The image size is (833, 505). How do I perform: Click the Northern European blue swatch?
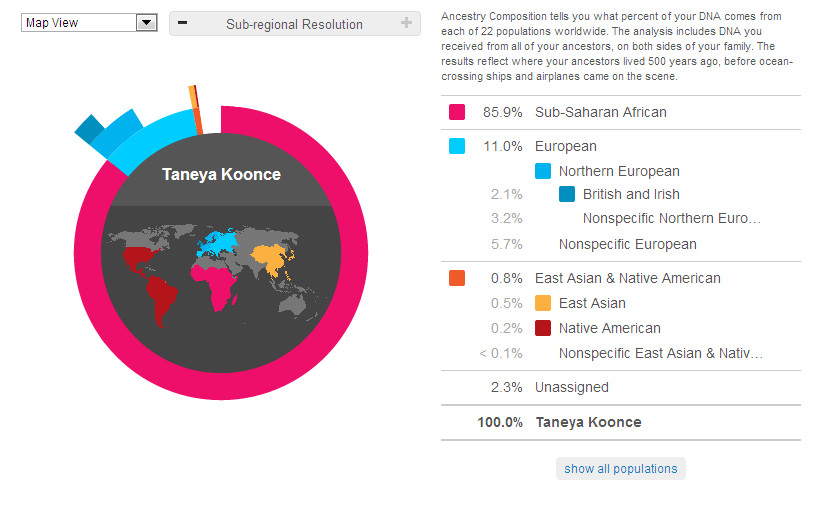pyautogui.click(x=543, y=171)
